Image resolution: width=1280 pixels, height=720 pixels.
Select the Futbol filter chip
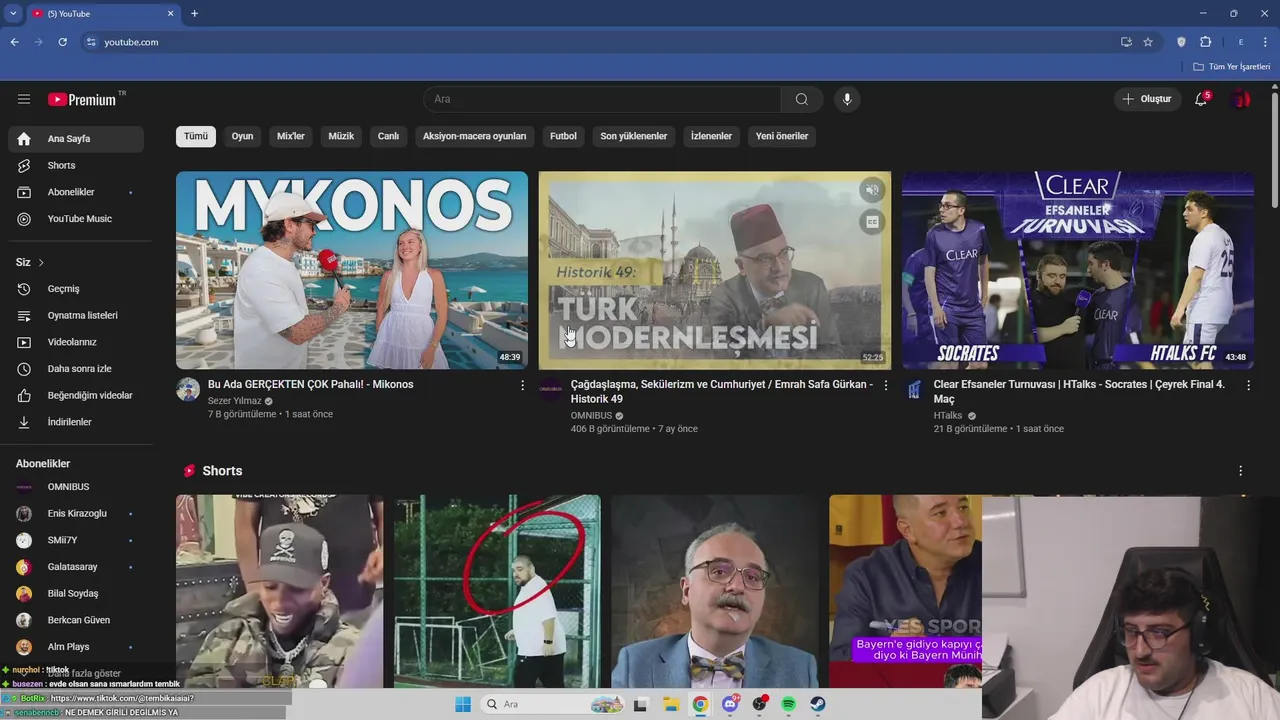tap(563, 136)
